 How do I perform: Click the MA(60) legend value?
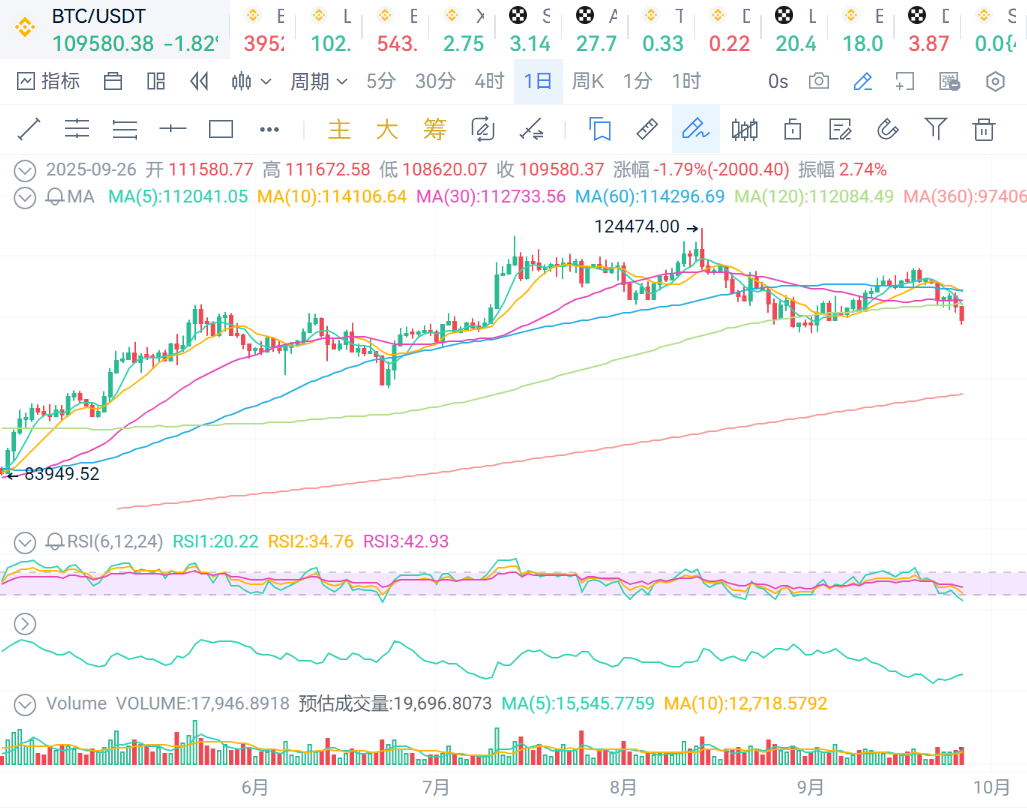(x=650, y=196)
